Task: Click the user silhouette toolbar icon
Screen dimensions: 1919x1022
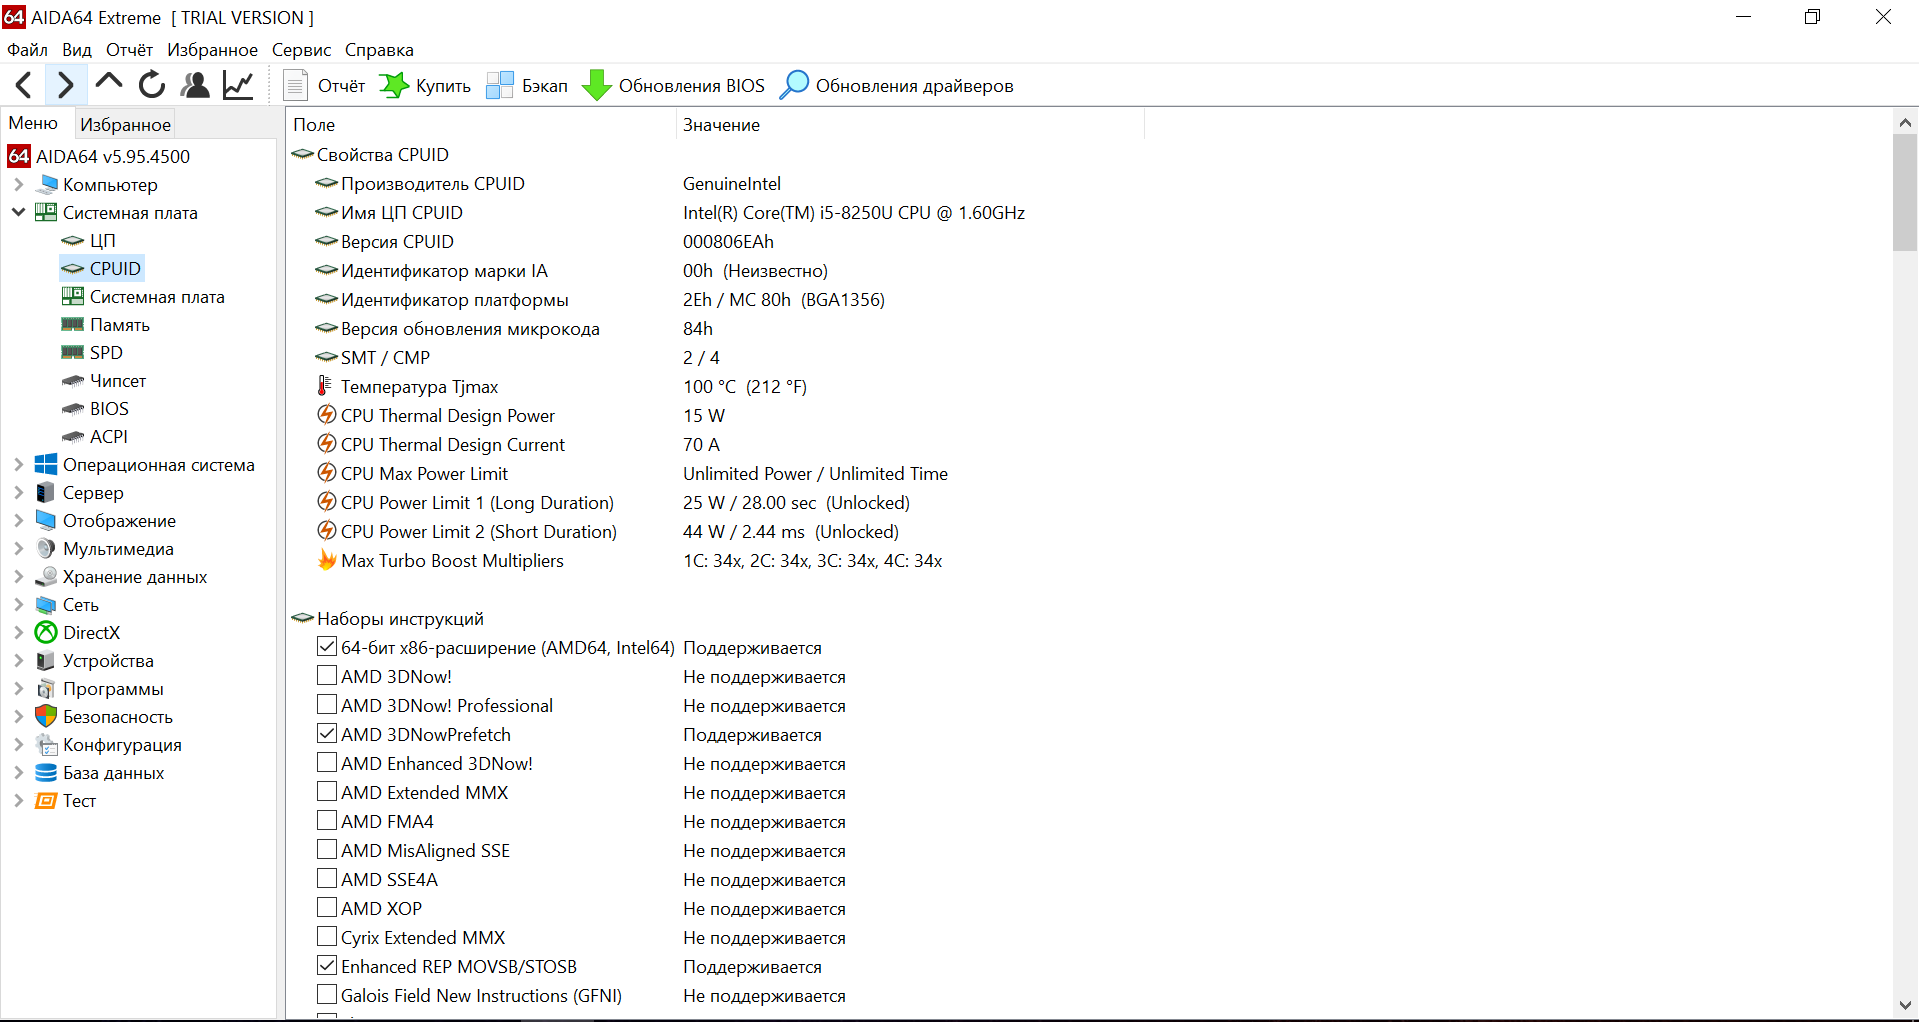Action: (195, 85)
